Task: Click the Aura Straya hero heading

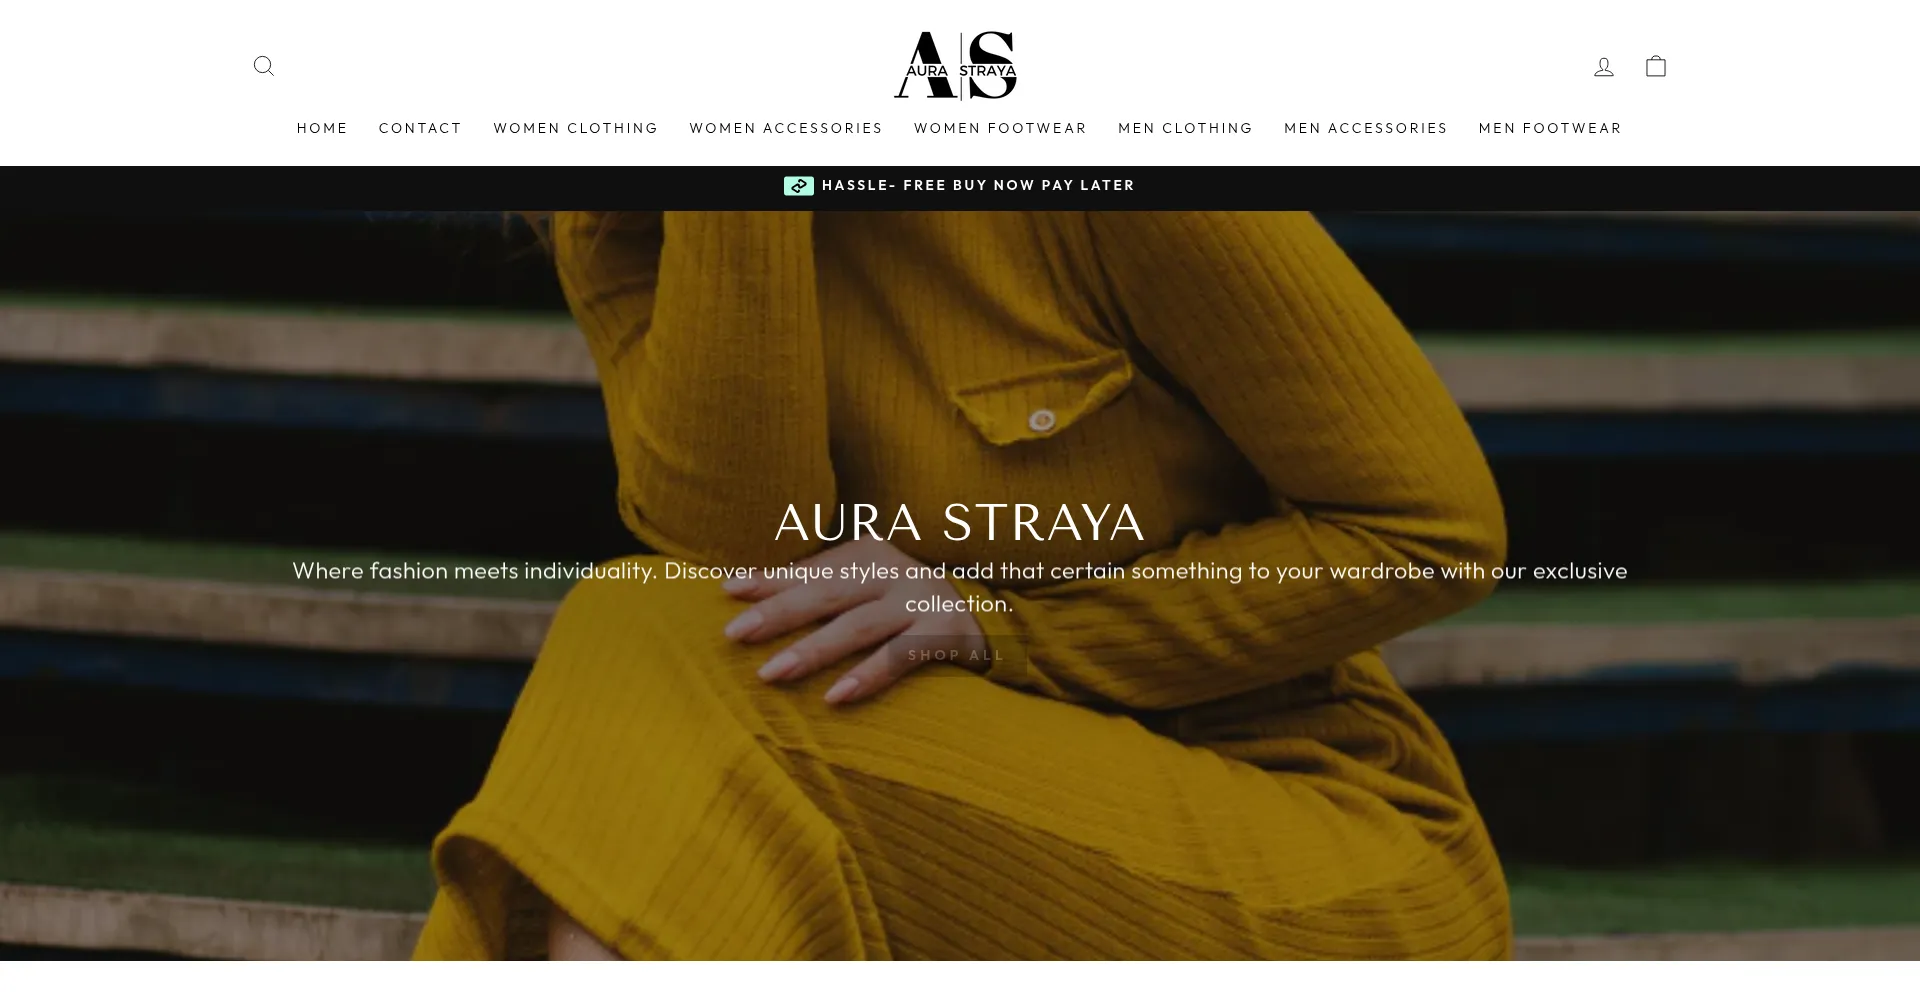Action: click(960, 522)
